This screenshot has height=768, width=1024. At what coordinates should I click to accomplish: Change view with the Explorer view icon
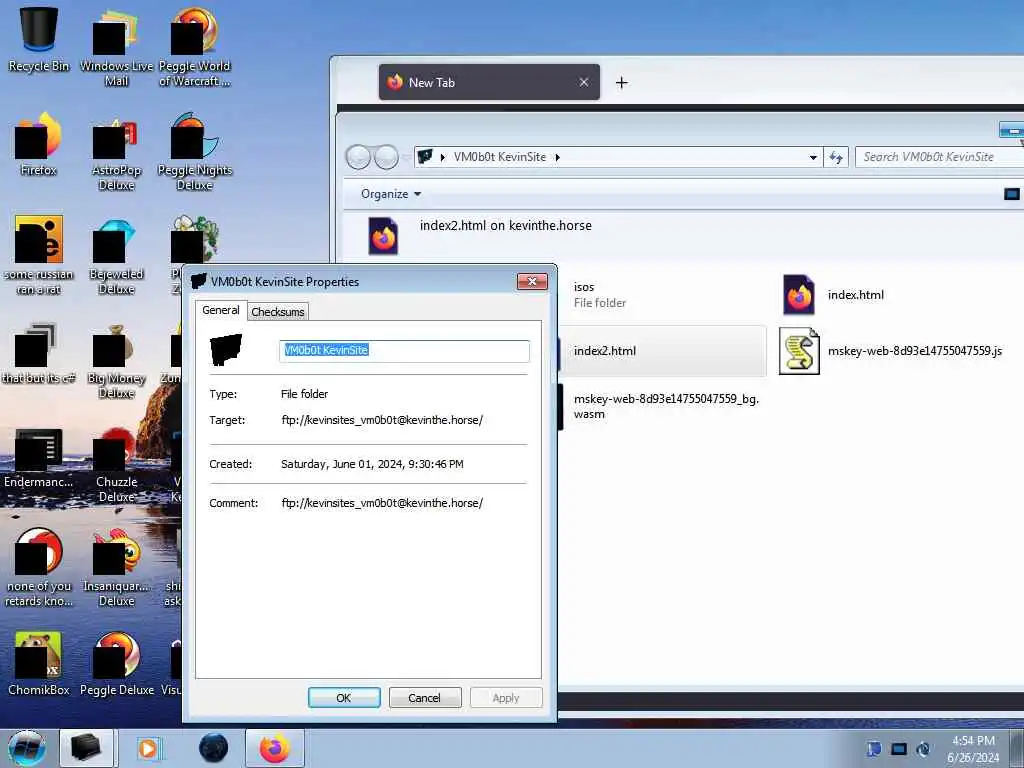click(x=1012, y=194)
